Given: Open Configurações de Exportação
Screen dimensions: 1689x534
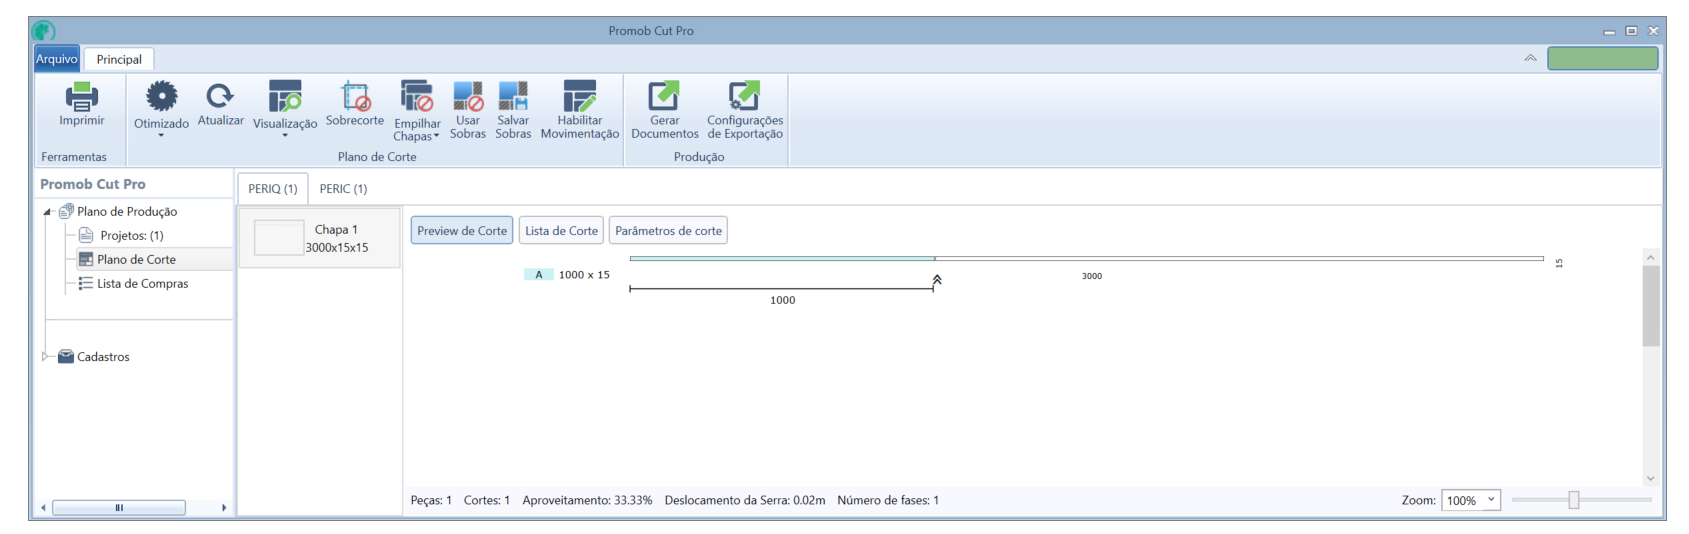Looking at the screenshot, I should pos(744,96).
